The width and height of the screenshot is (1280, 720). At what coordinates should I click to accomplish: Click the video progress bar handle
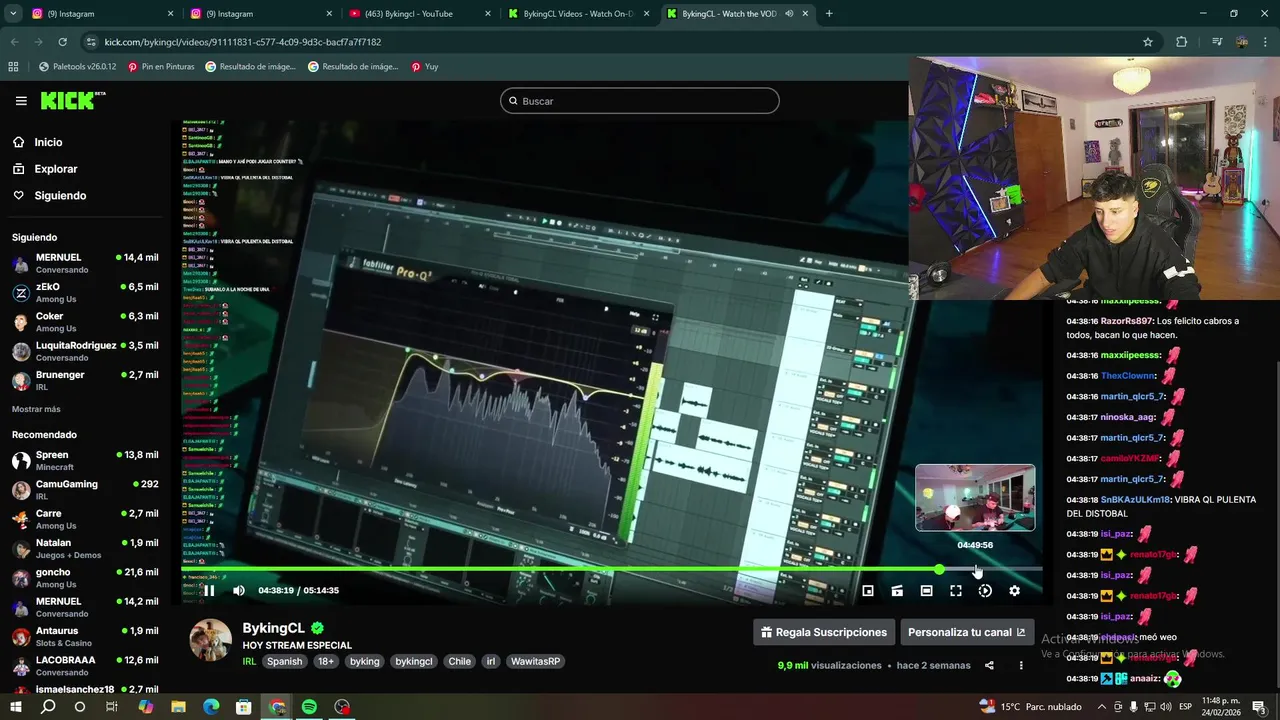[939, 569]
